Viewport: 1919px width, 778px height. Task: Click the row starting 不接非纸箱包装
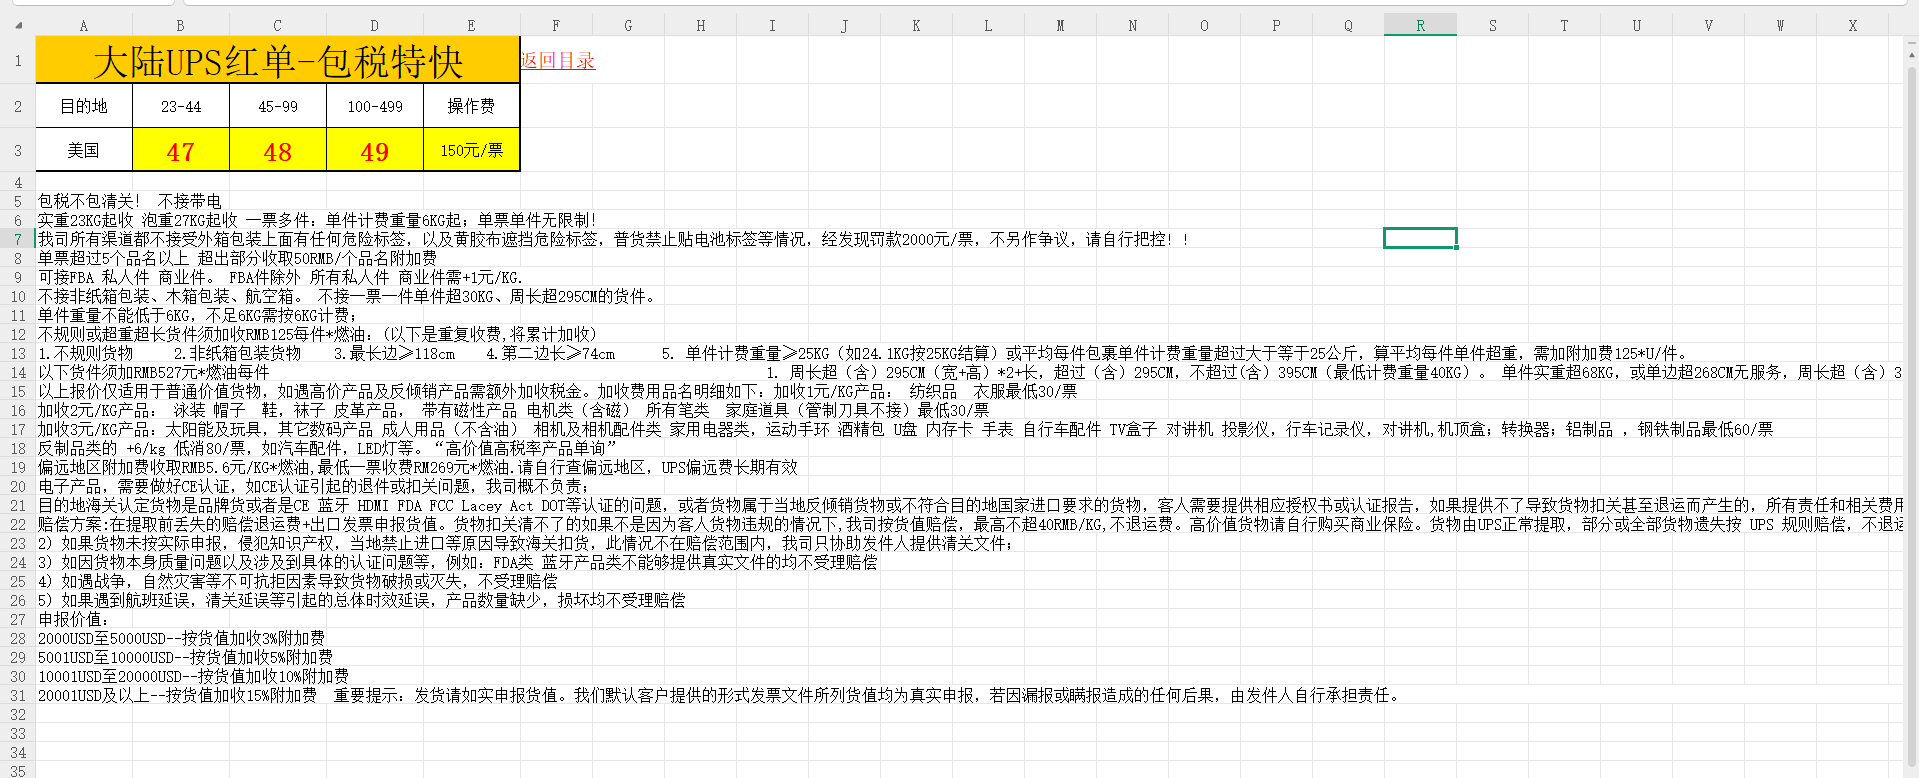tap(348, 296)
